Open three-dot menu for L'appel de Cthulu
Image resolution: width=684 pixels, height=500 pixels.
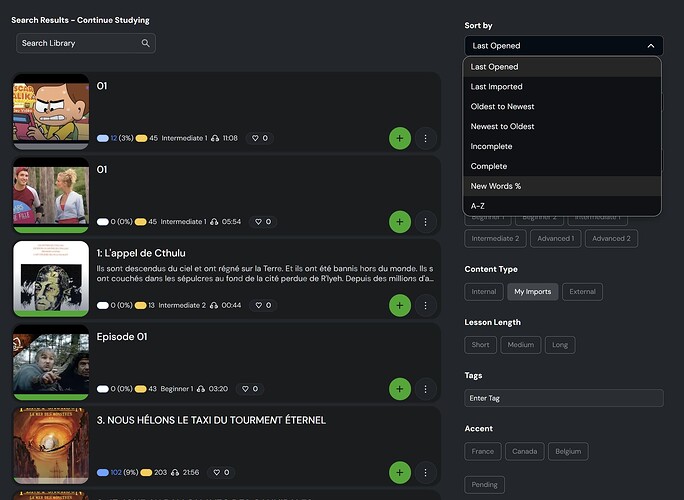(426, 305)
